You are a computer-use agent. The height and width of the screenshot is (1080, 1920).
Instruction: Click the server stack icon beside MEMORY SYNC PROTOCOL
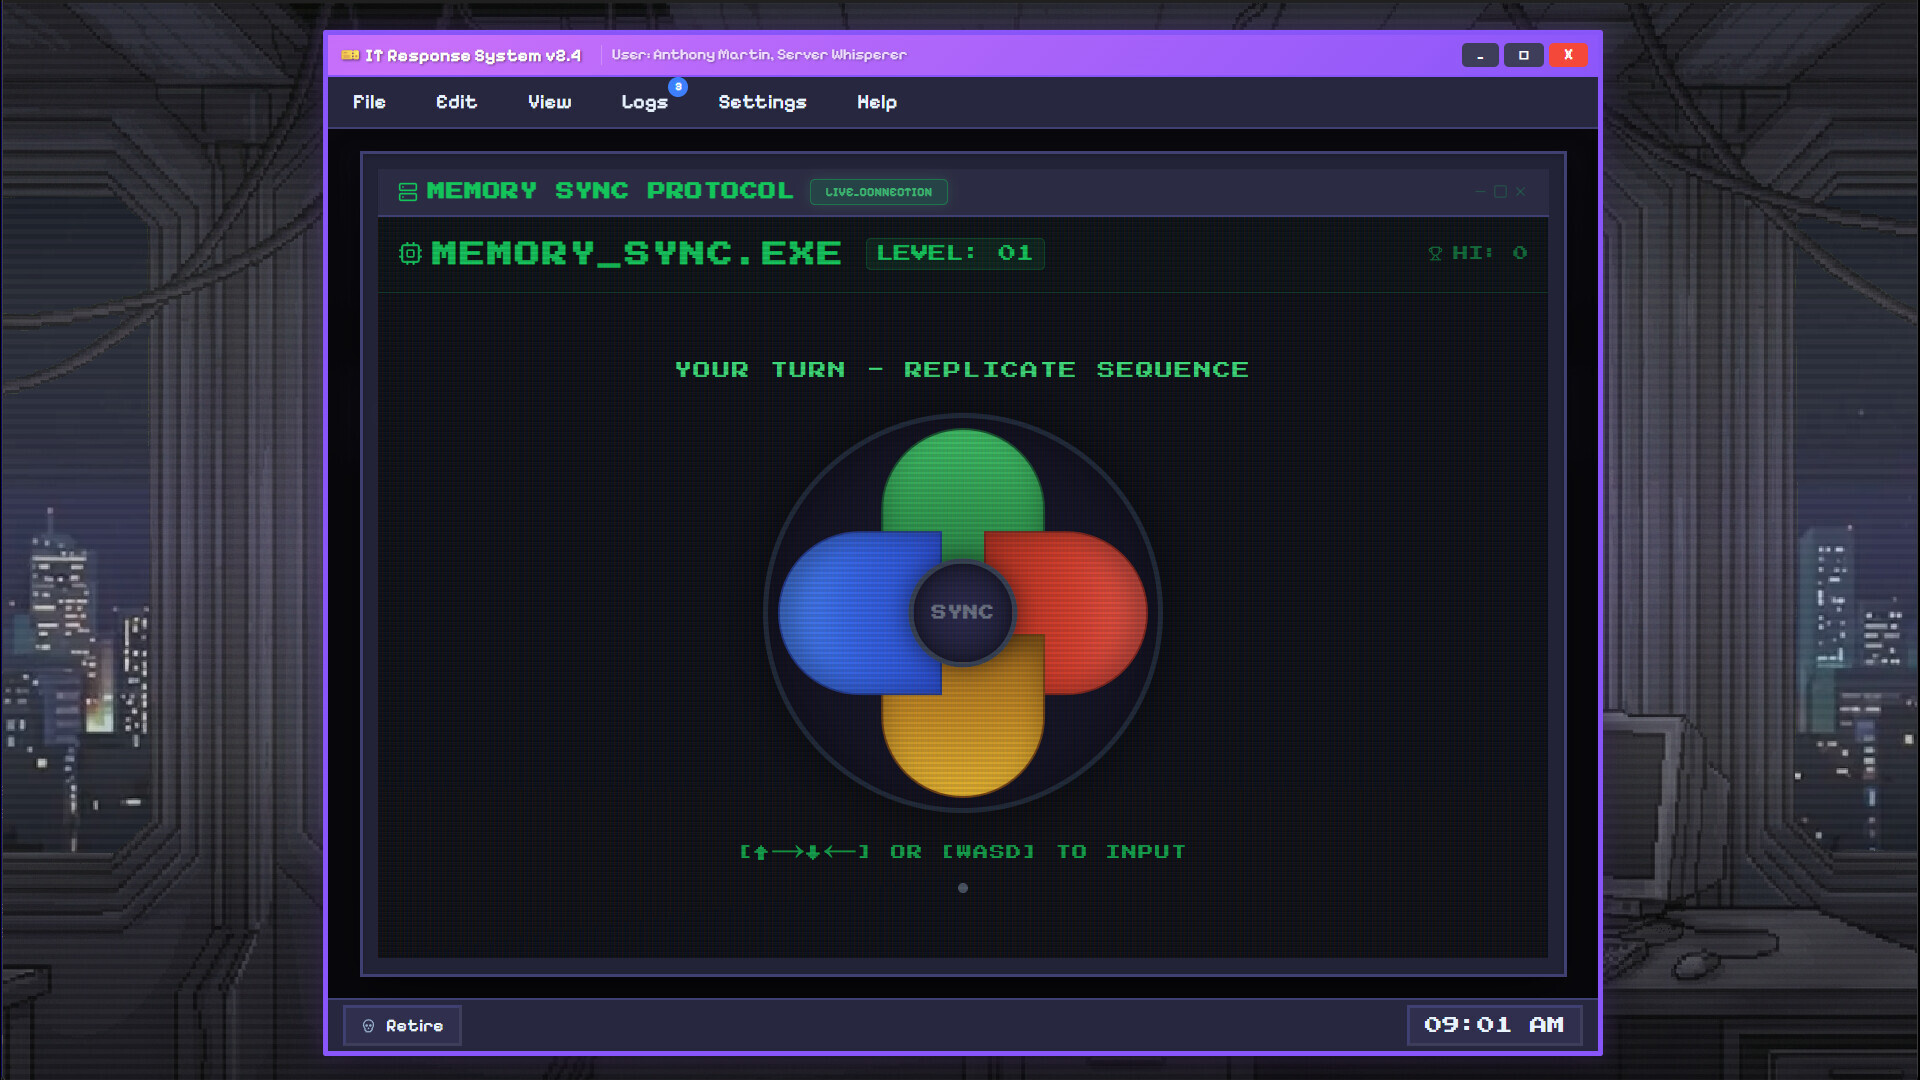tap(407, 191)
